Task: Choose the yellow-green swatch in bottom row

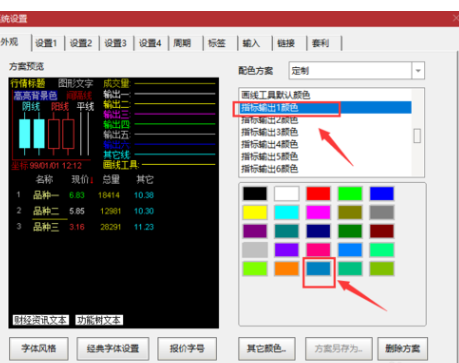Action: click(x=382, y=269)
